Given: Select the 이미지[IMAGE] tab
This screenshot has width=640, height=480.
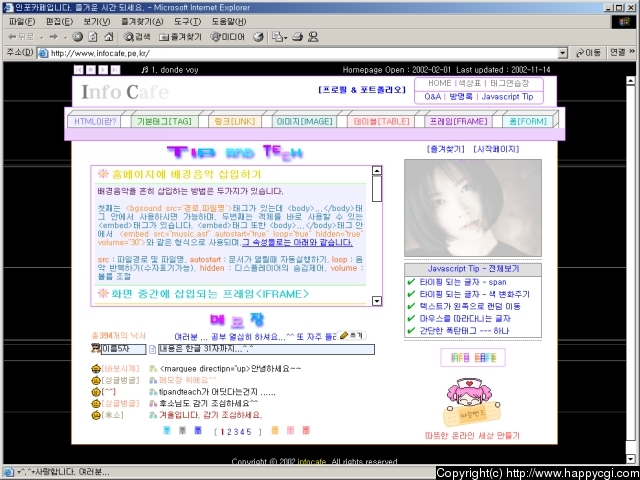Looking at the screenshot, I should pyautogui.click(x=304, y=122).
